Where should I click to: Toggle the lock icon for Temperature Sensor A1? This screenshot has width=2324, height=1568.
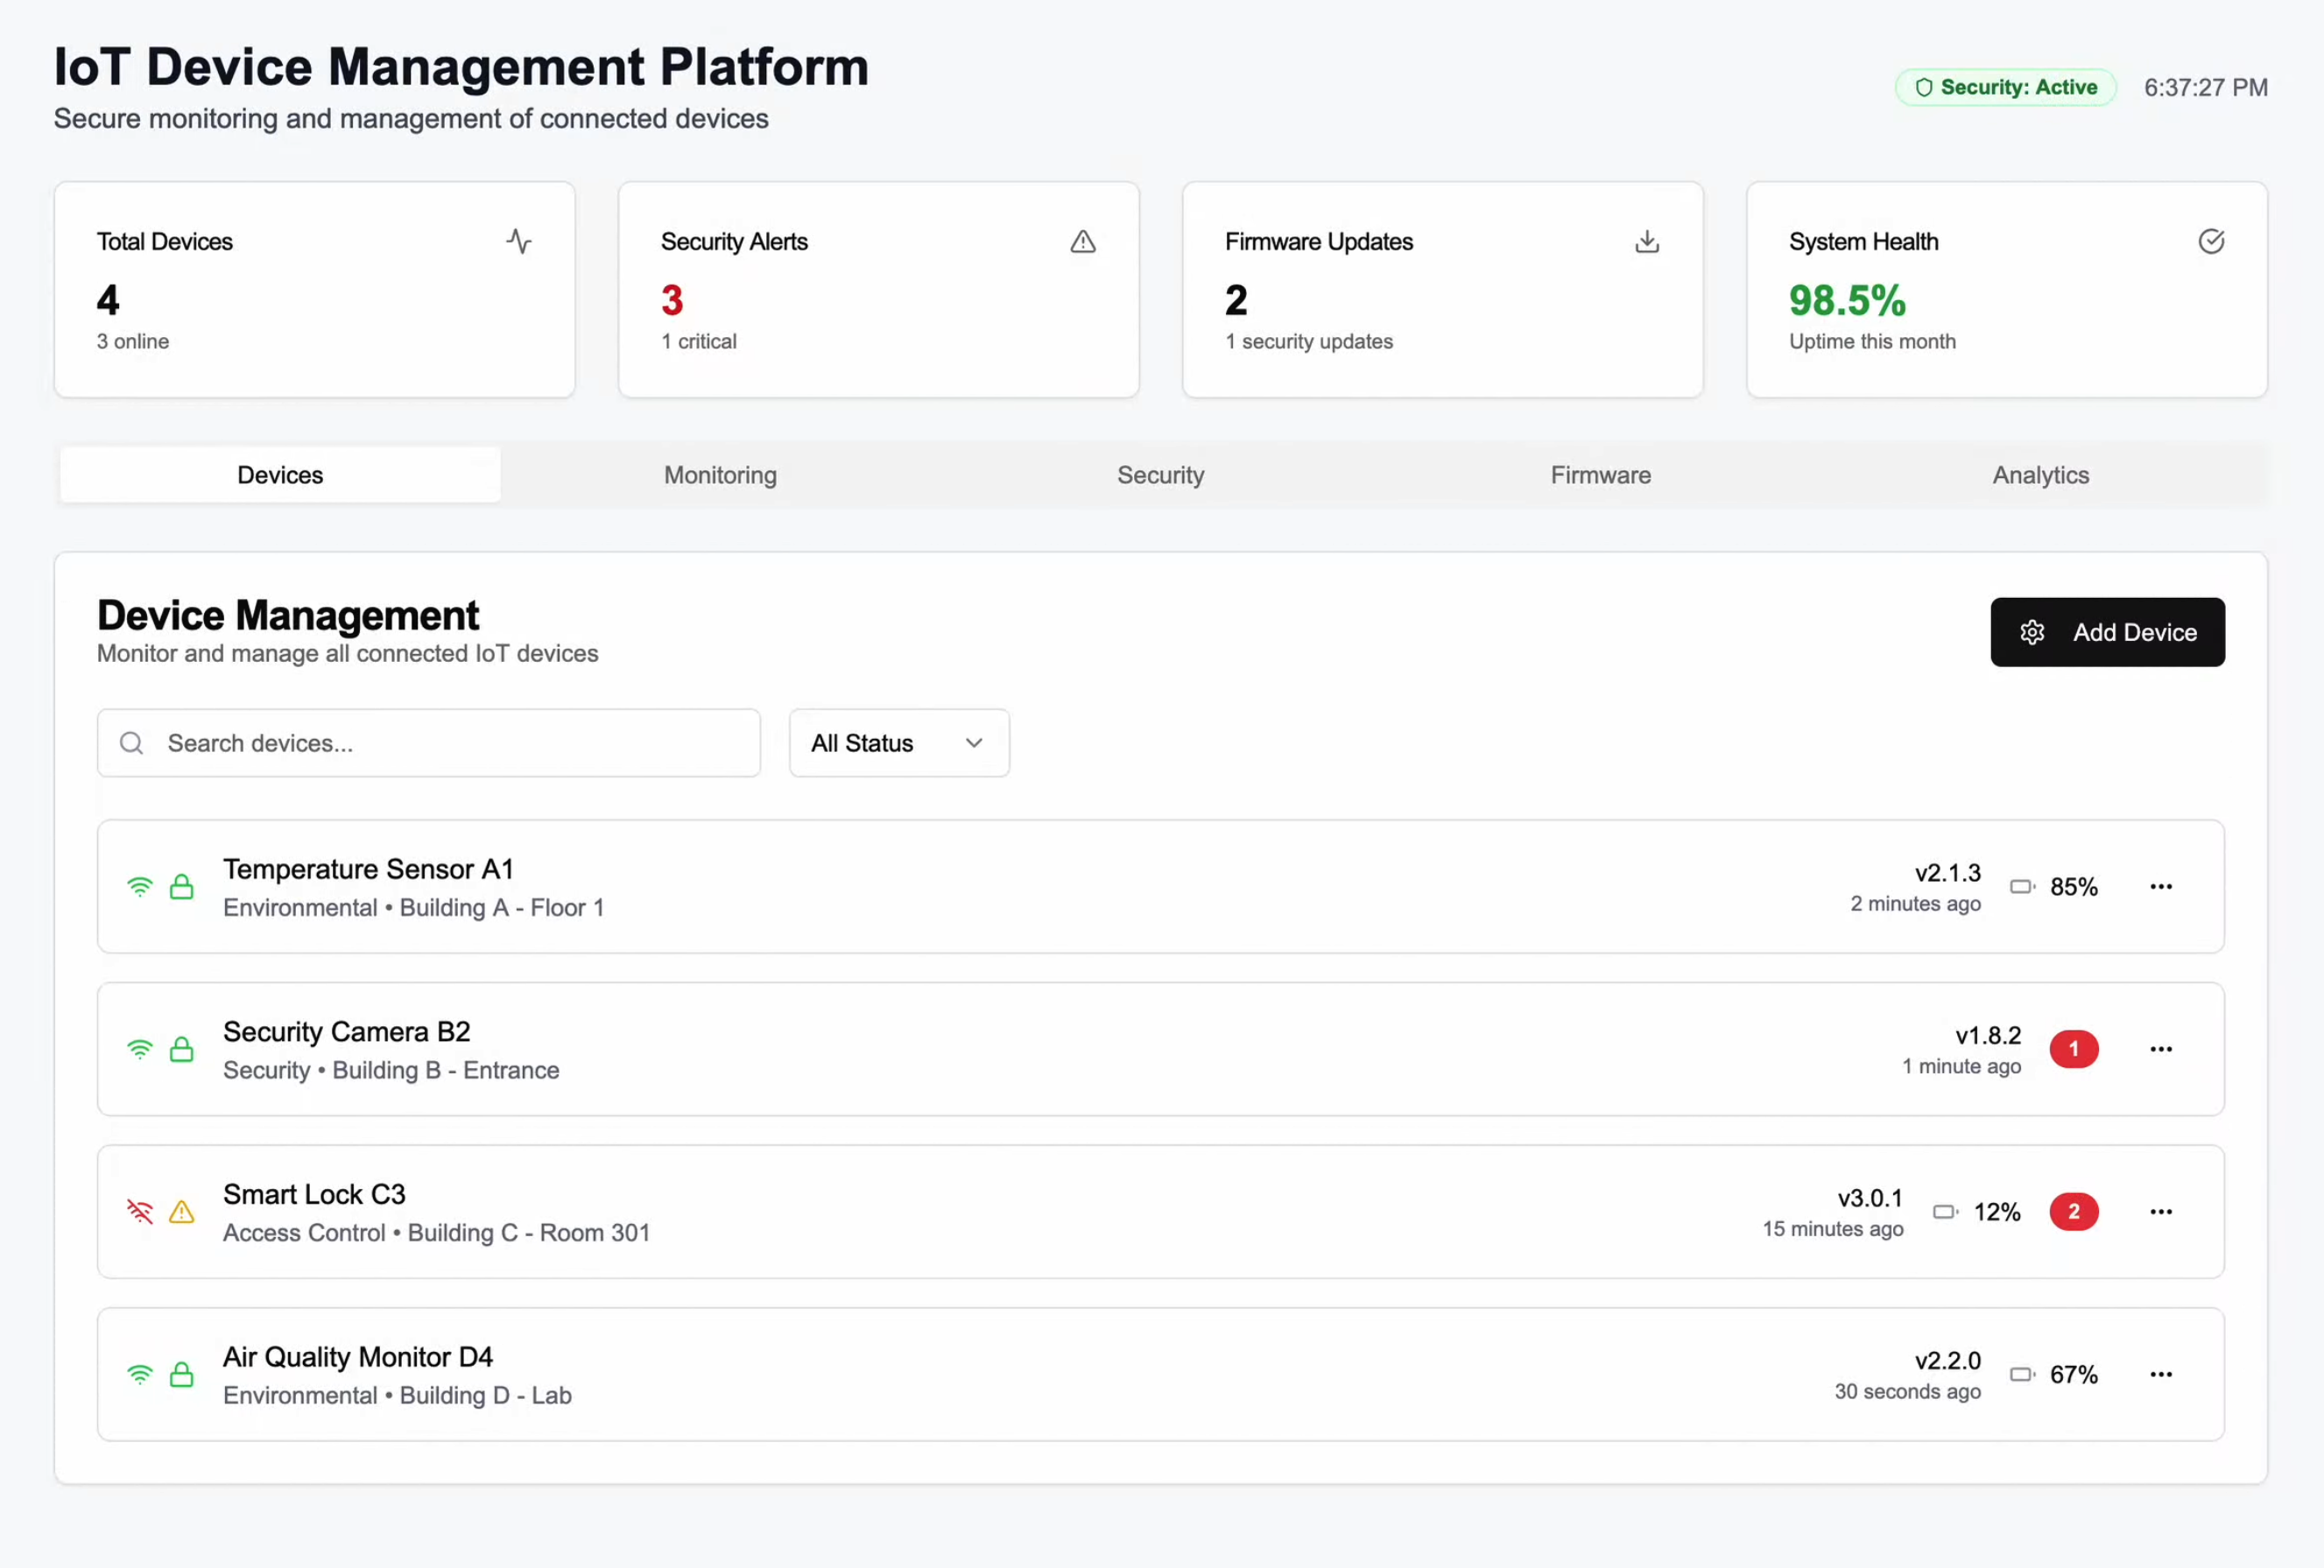(182, 886)
